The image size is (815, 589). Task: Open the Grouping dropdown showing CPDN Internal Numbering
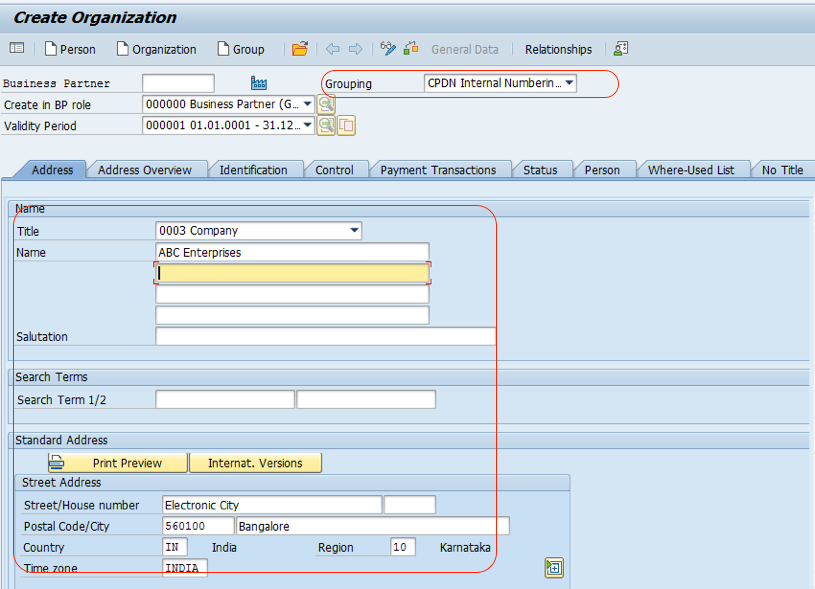coord(570,83)
